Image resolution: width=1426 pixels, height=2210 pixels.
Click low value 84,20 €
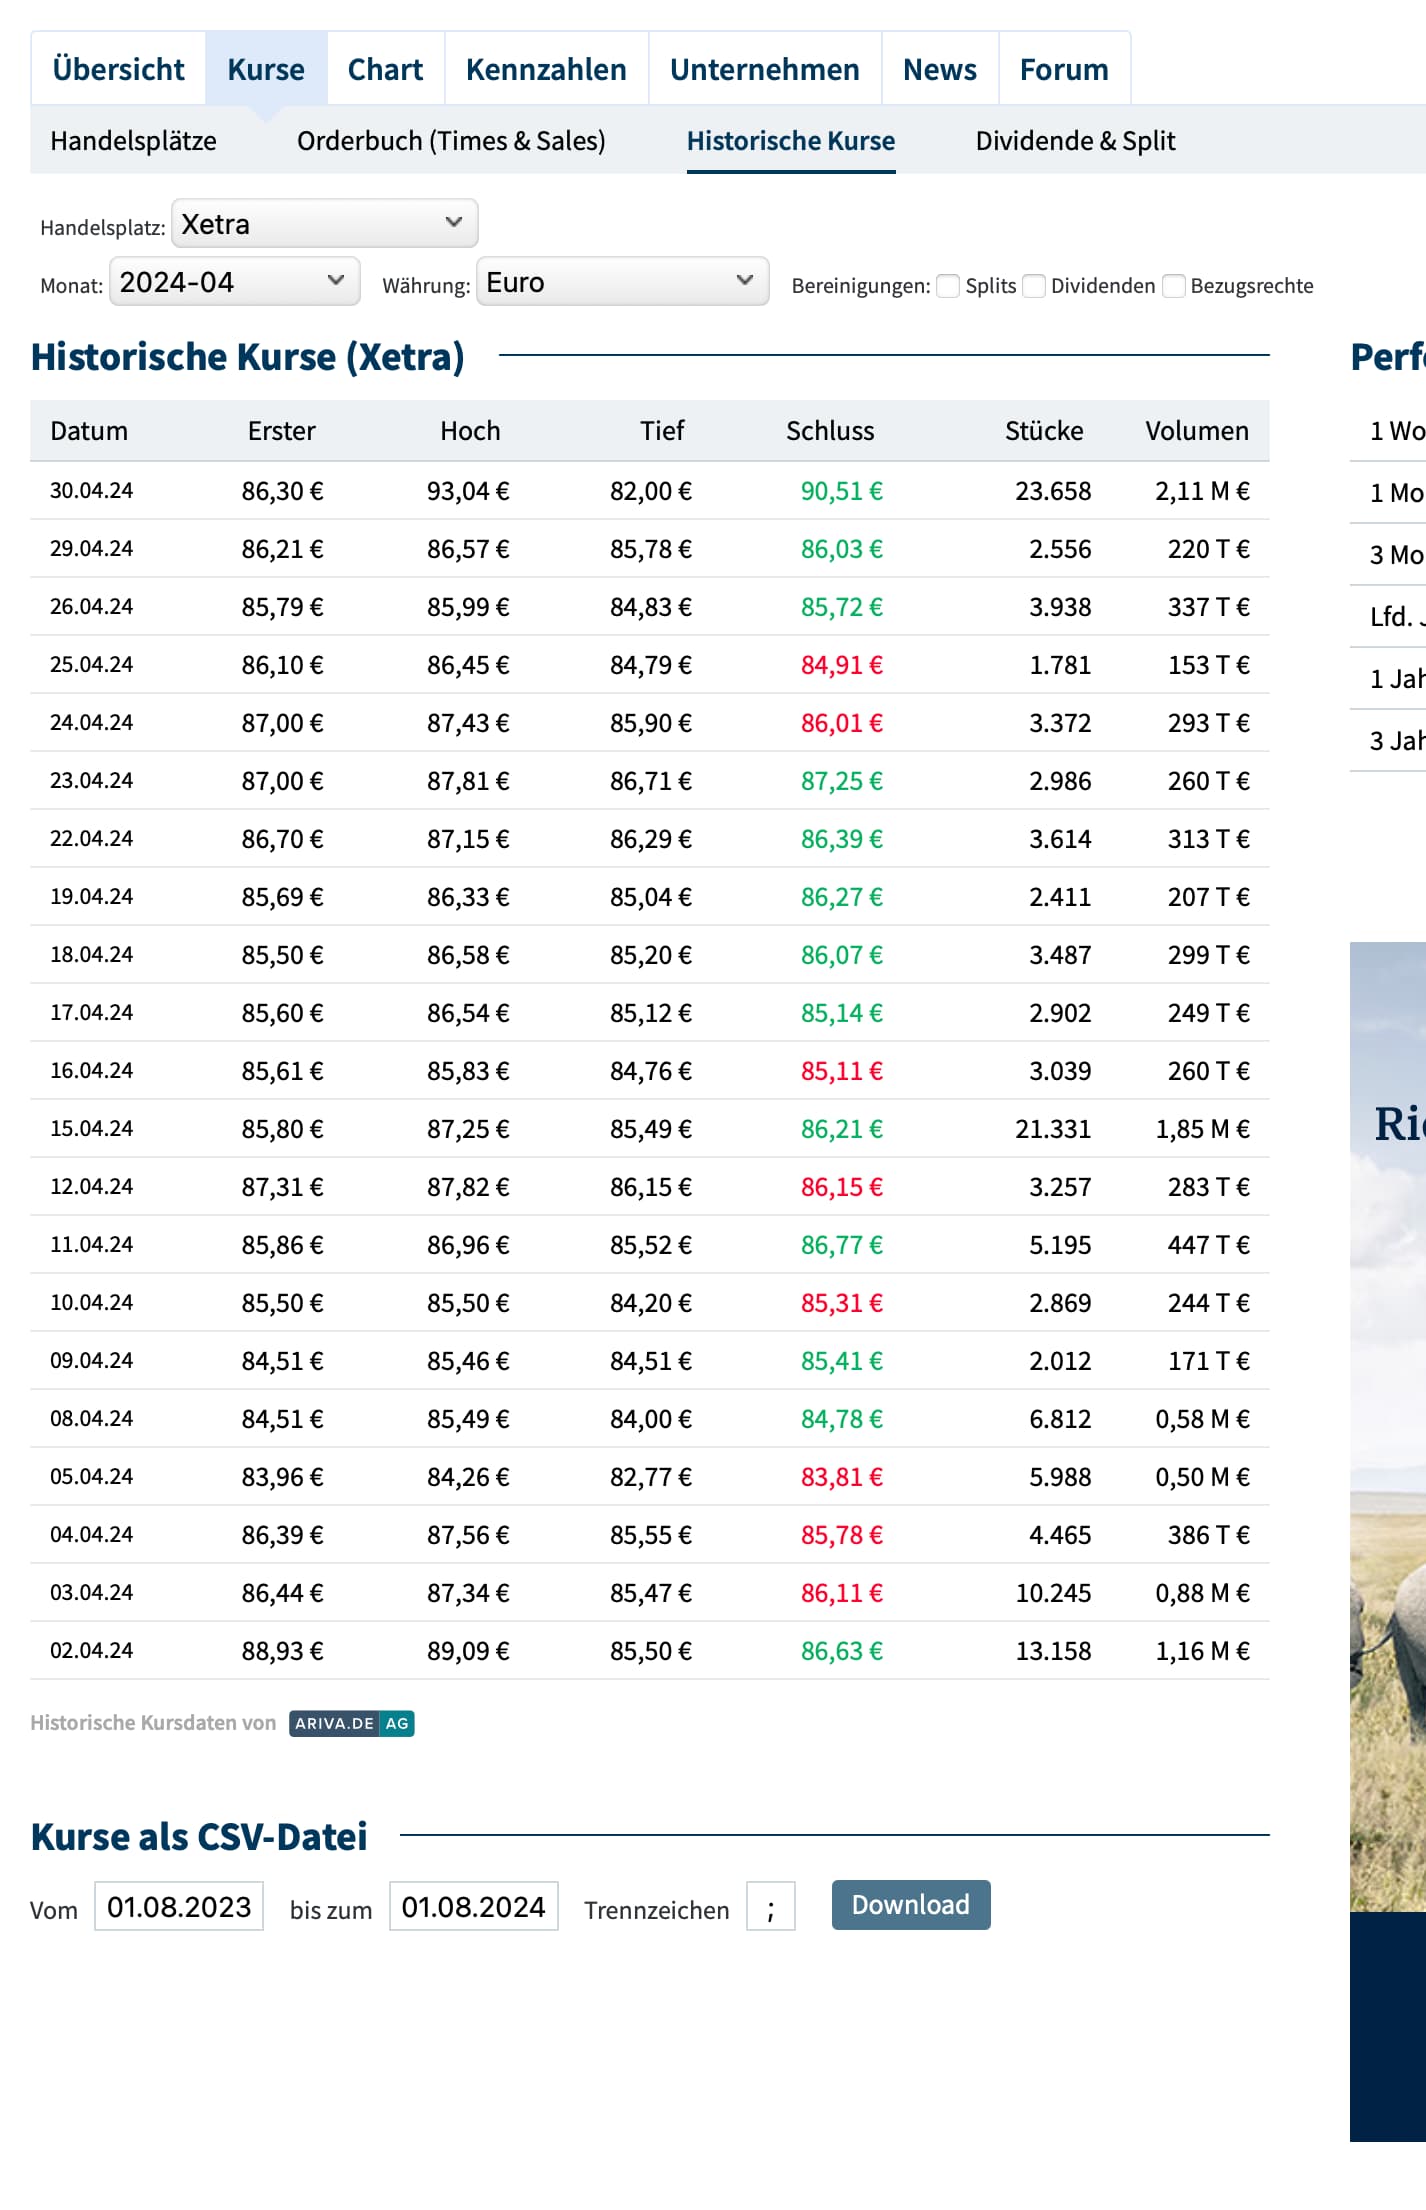[x=651, y=1303]
